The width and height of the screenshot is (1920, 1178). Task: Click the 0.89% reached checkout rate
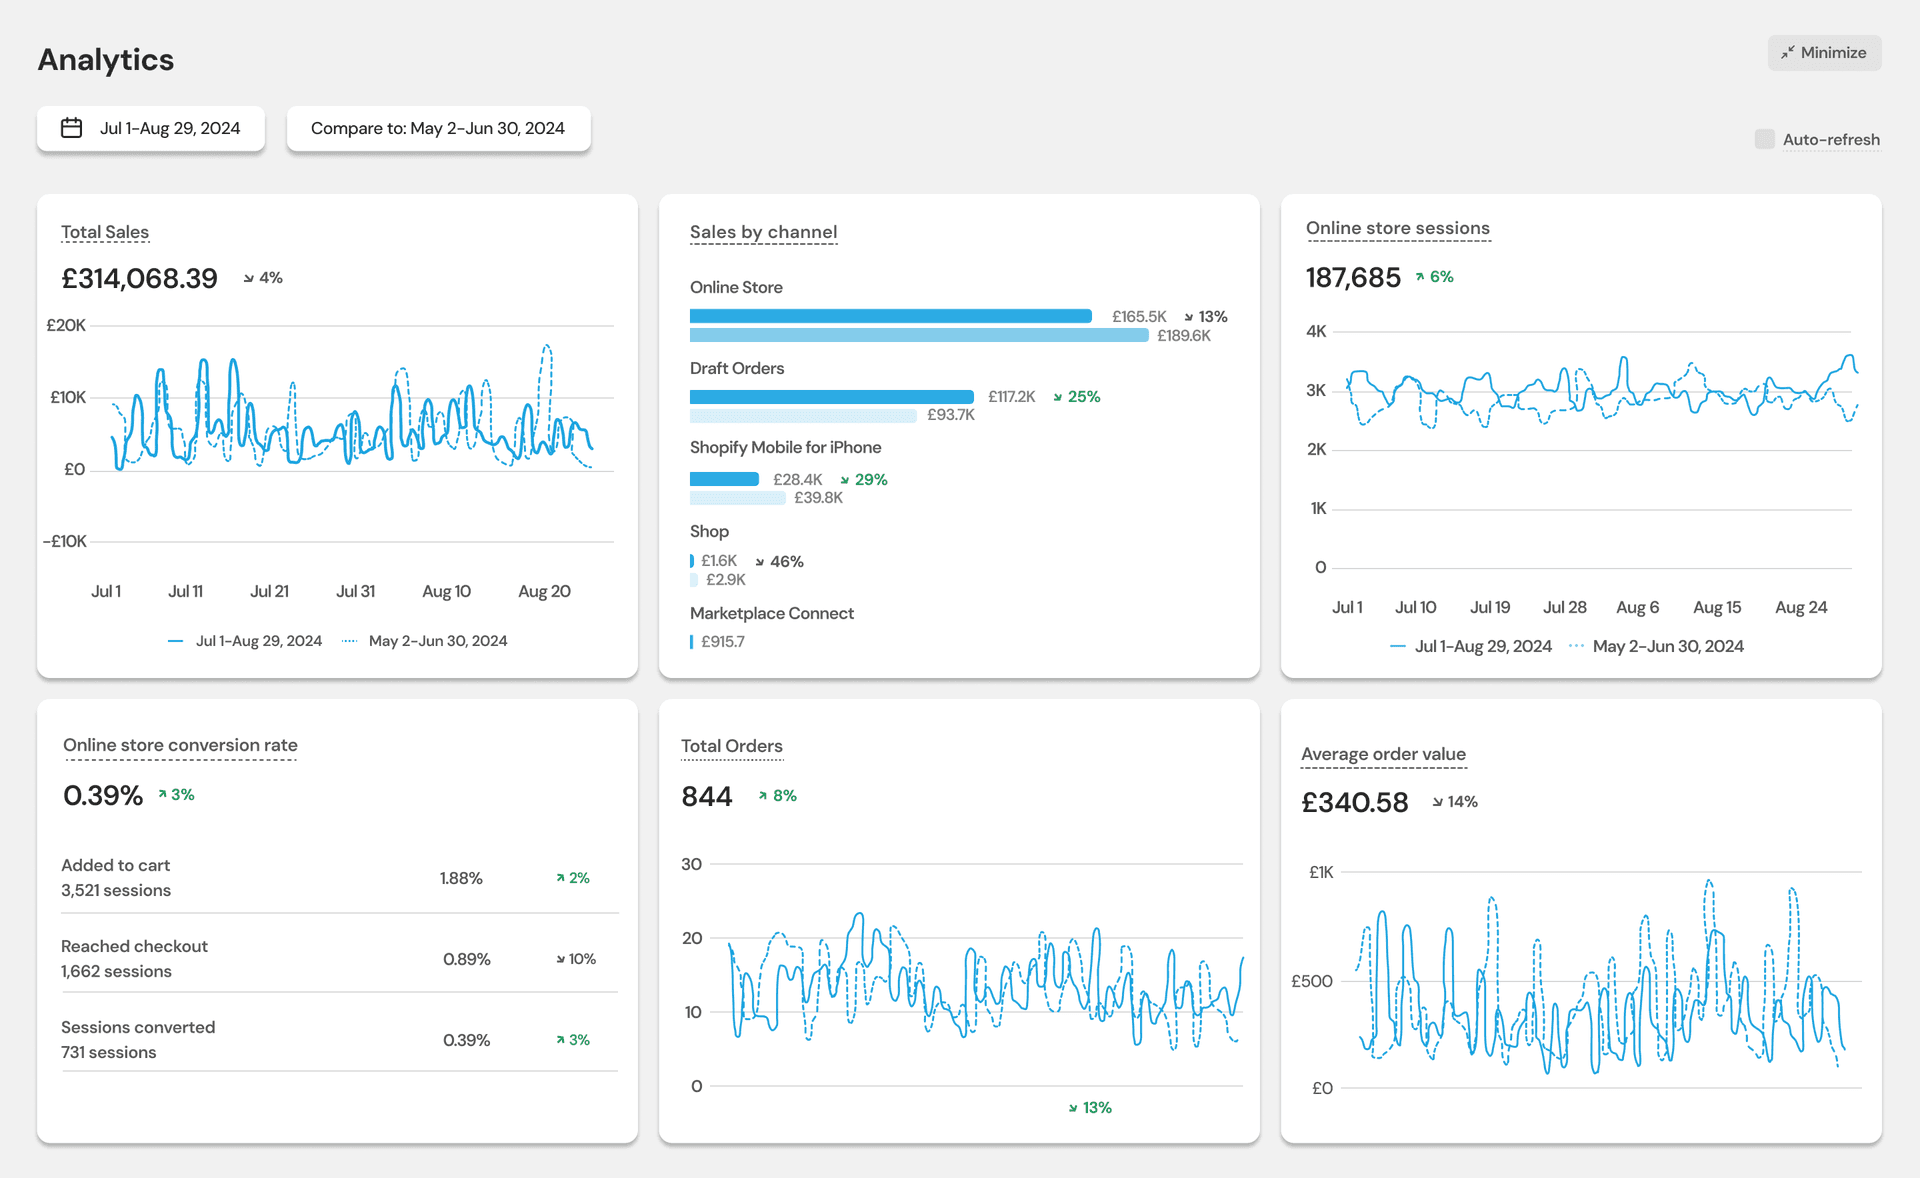tap(467, 959)
